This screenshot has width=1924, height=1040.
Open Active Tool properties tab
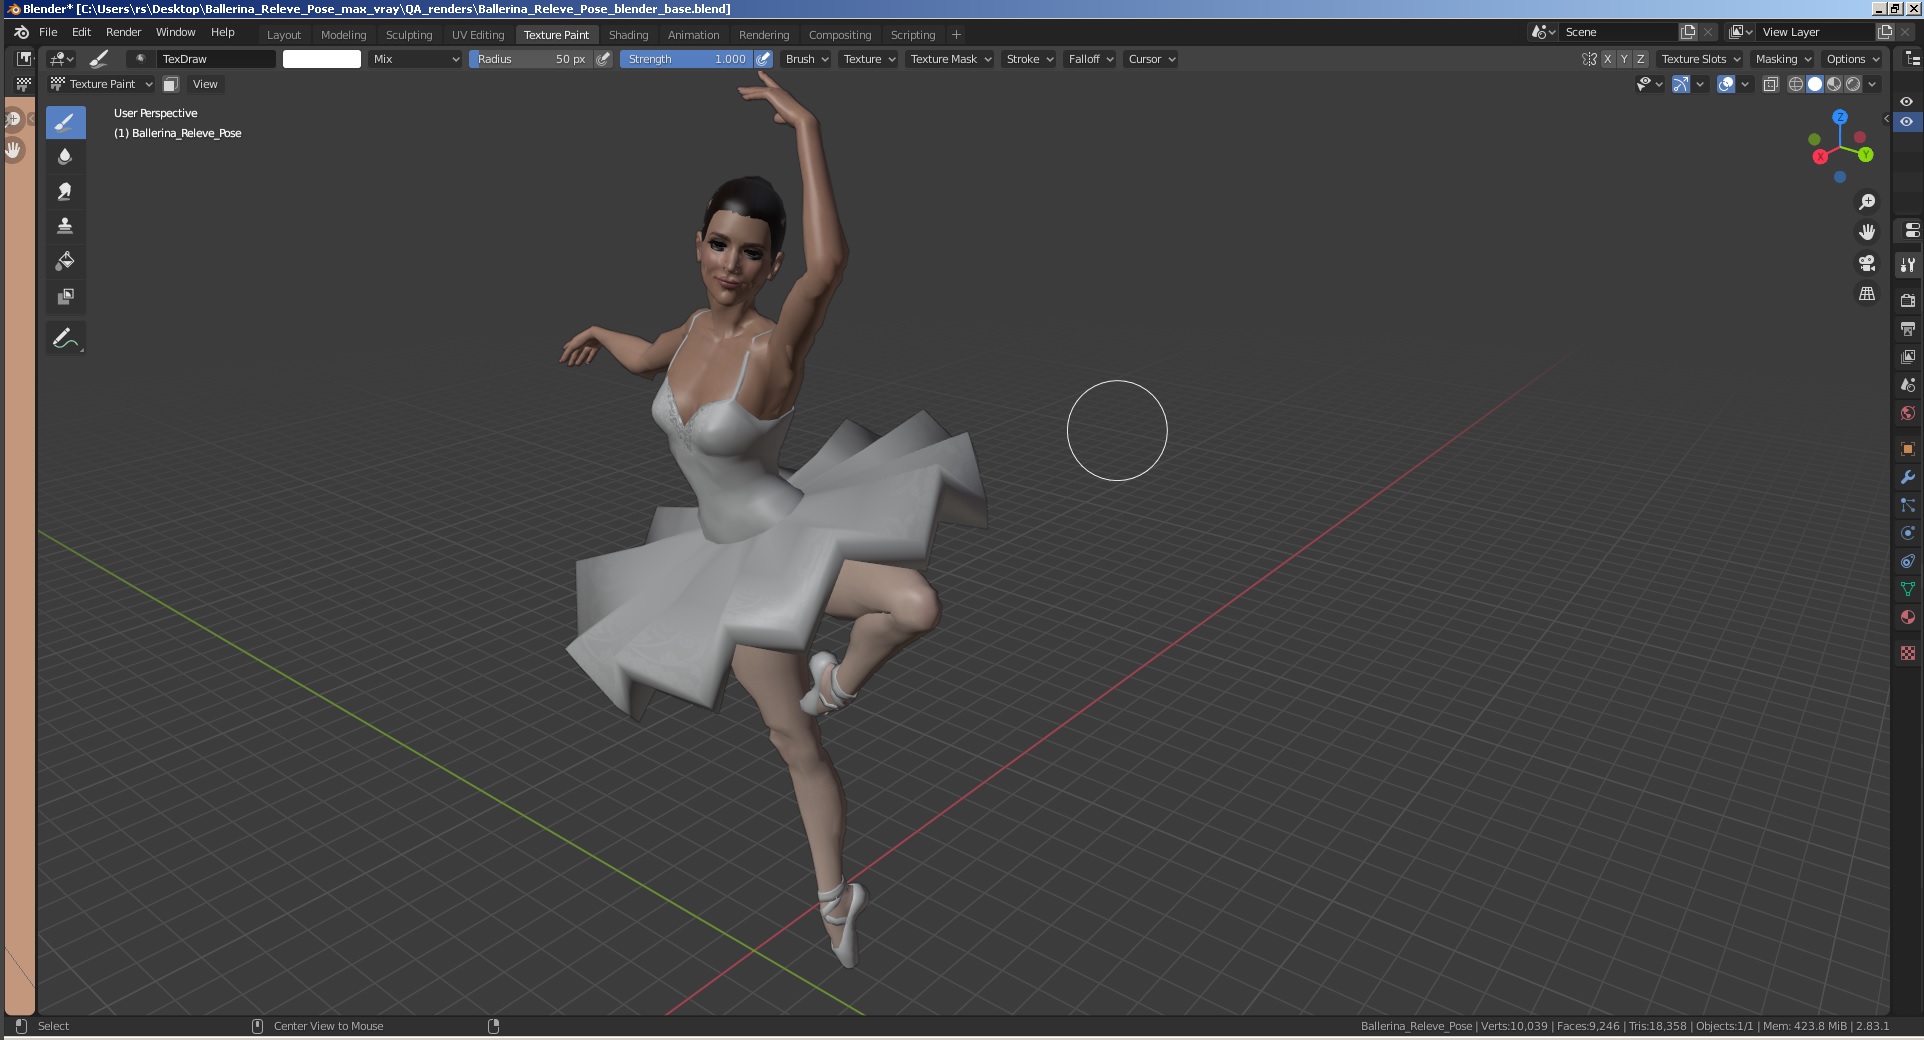[x=1908, y=265]
